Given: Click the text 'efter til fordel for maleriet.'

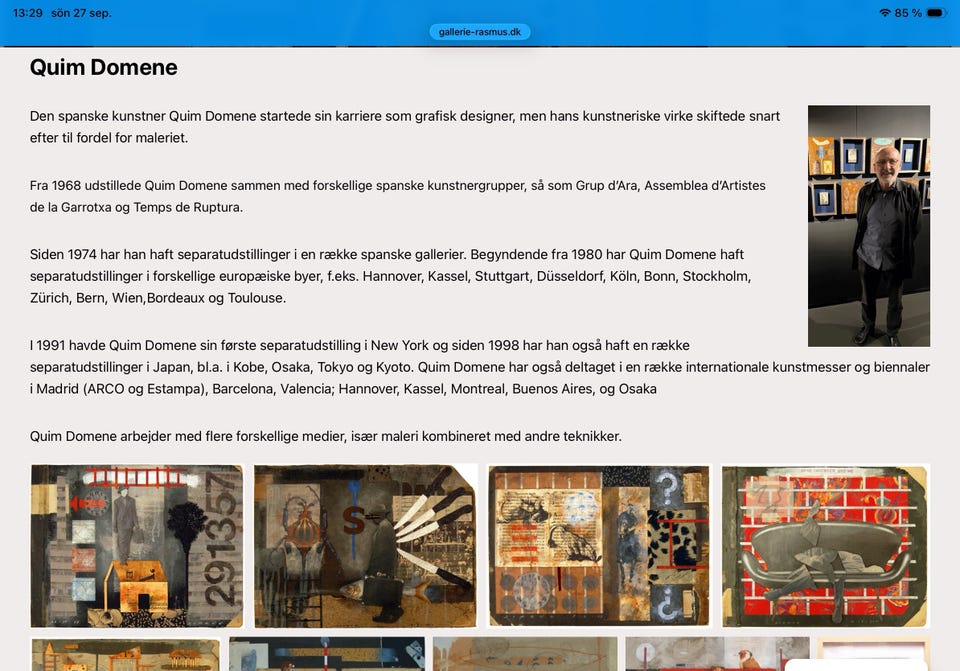Looking at the screenshot, I should pyautogui.click(x=109, y=138).
